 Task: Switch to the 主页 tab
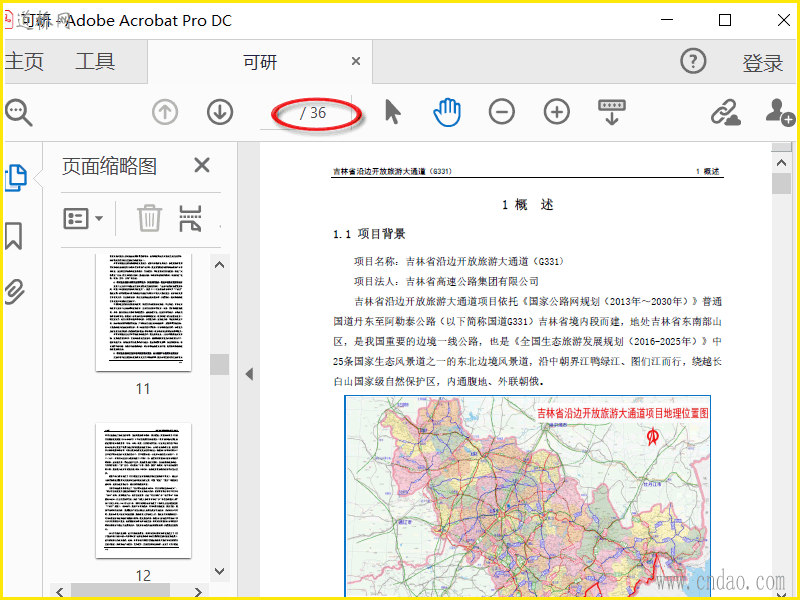click(24, 62)
